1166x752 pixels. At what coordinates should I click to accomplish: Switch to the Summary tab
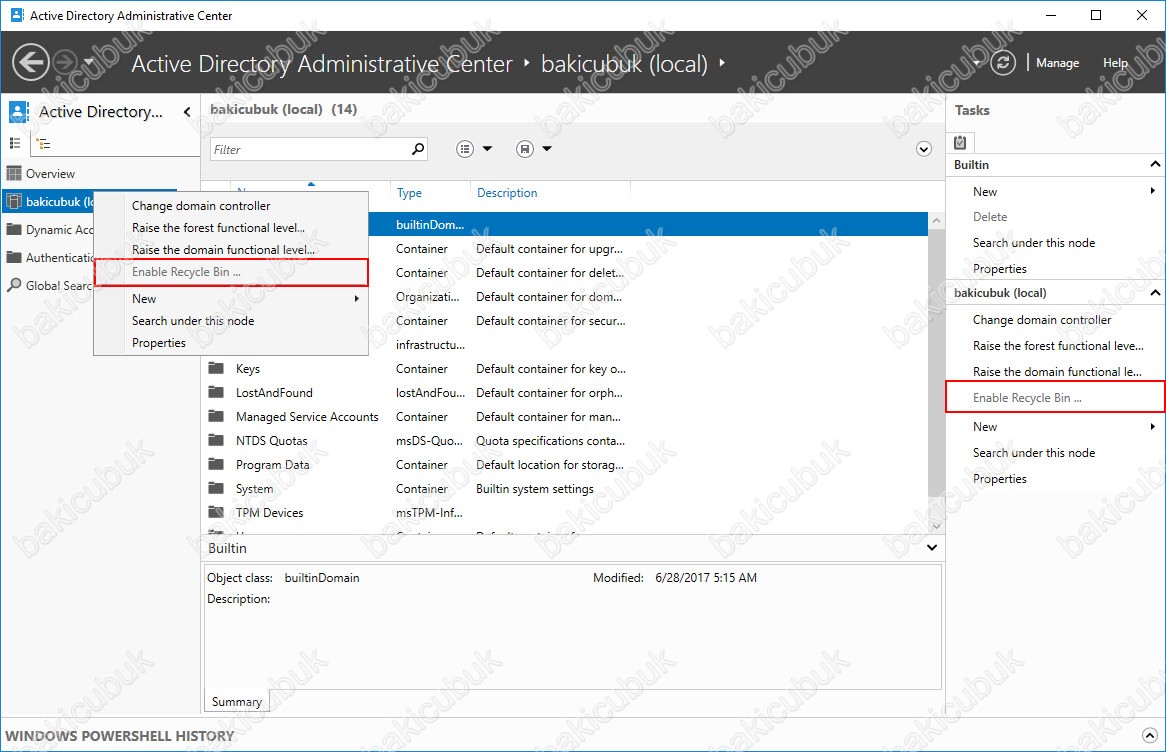236,701
